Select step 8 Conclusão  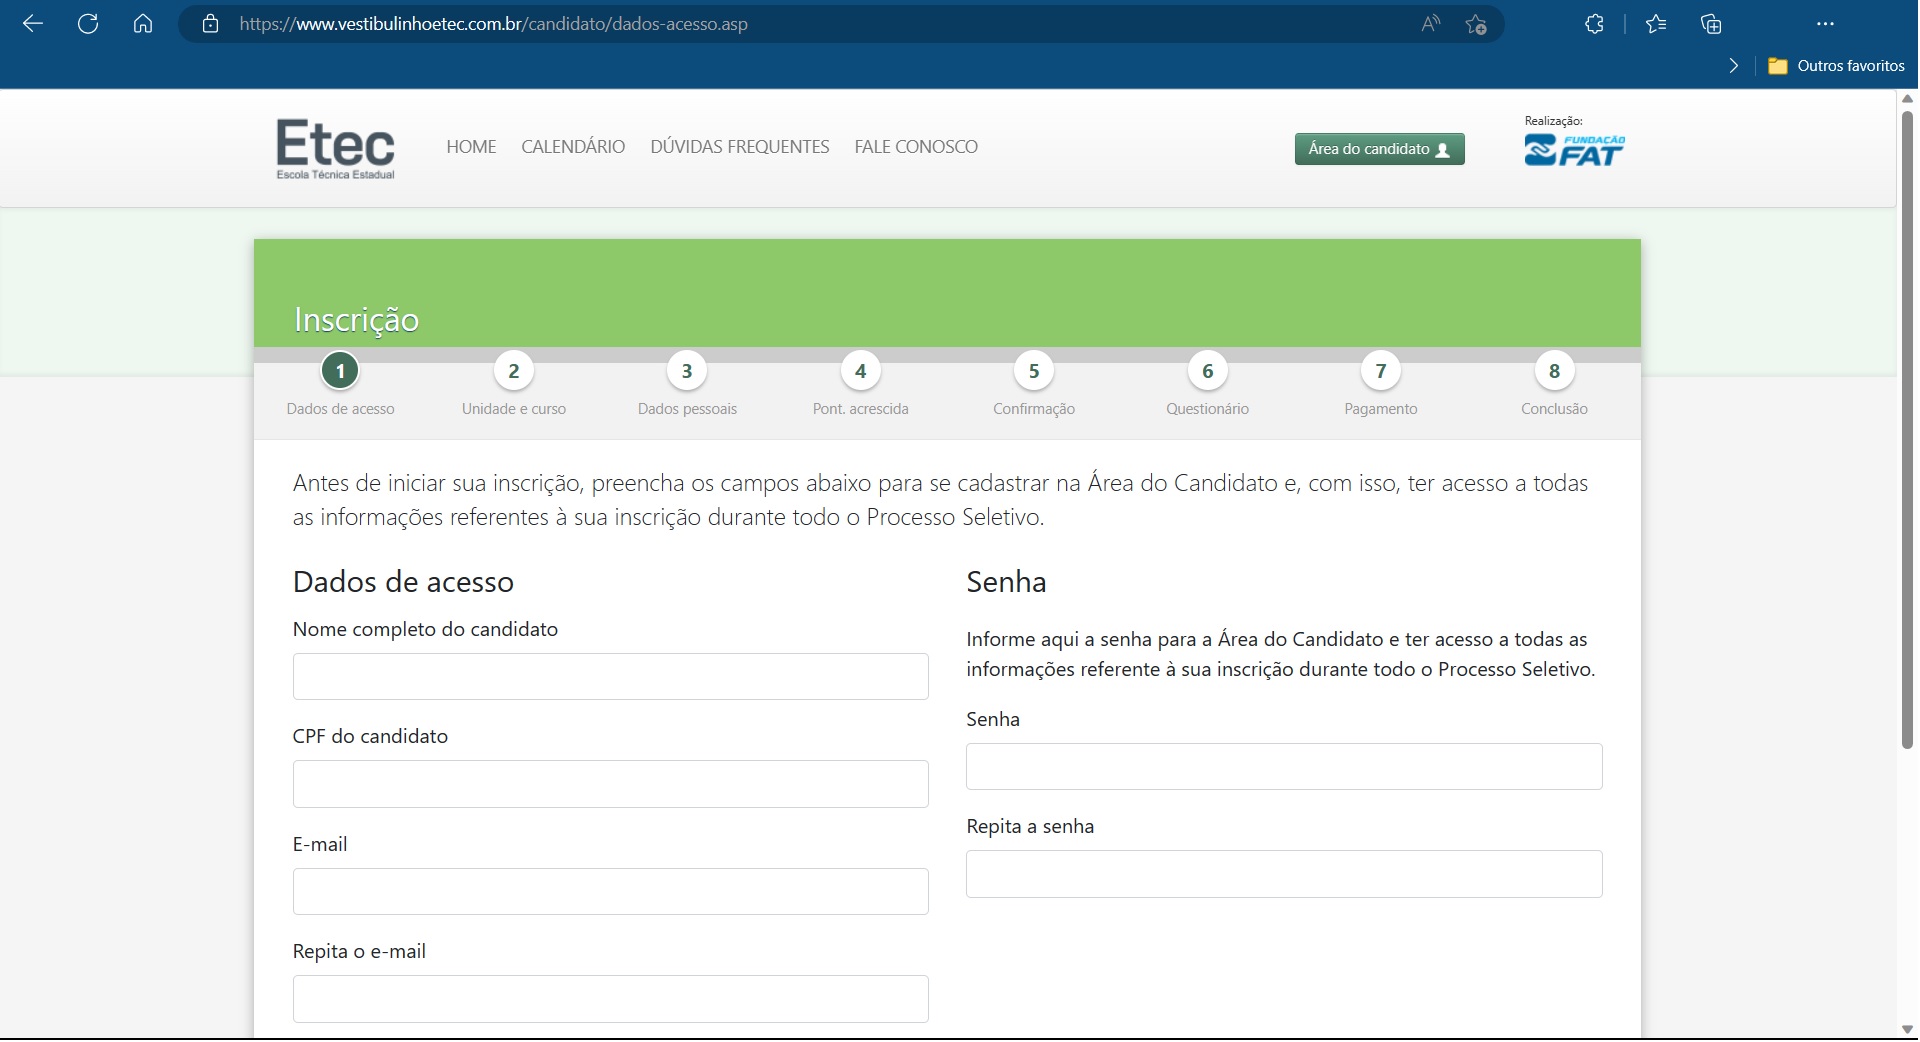tap(1555, 371)
